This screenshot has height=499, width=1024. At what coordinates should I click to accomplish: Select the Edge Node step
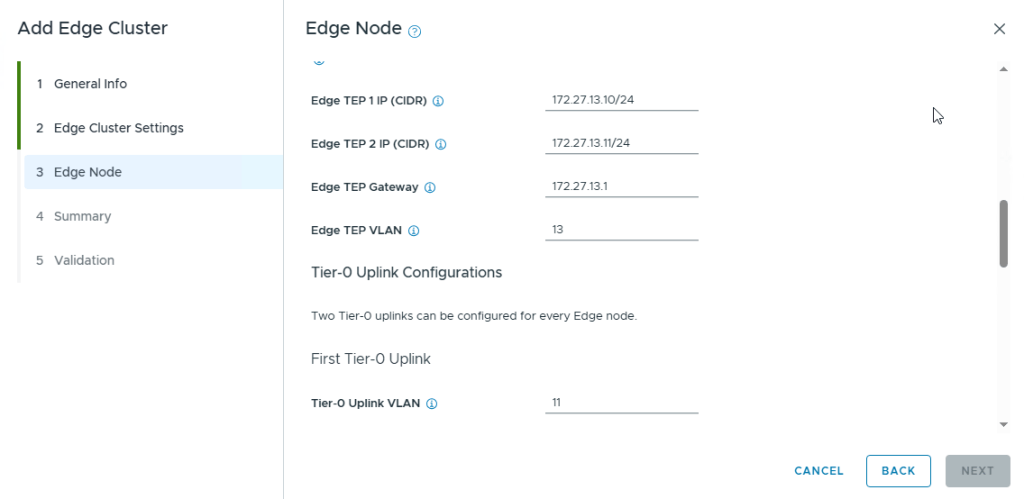tap(88, 172)
